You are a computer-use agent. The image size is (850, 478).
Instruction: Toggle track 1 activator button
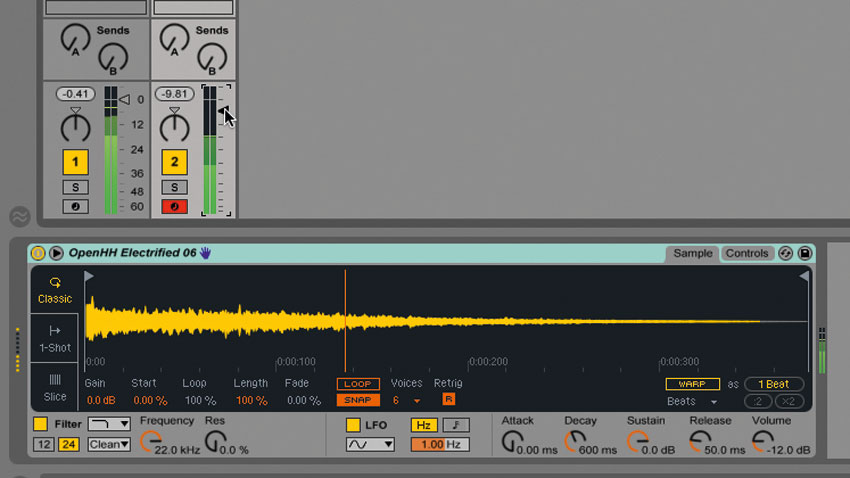(x=75, y=162)
